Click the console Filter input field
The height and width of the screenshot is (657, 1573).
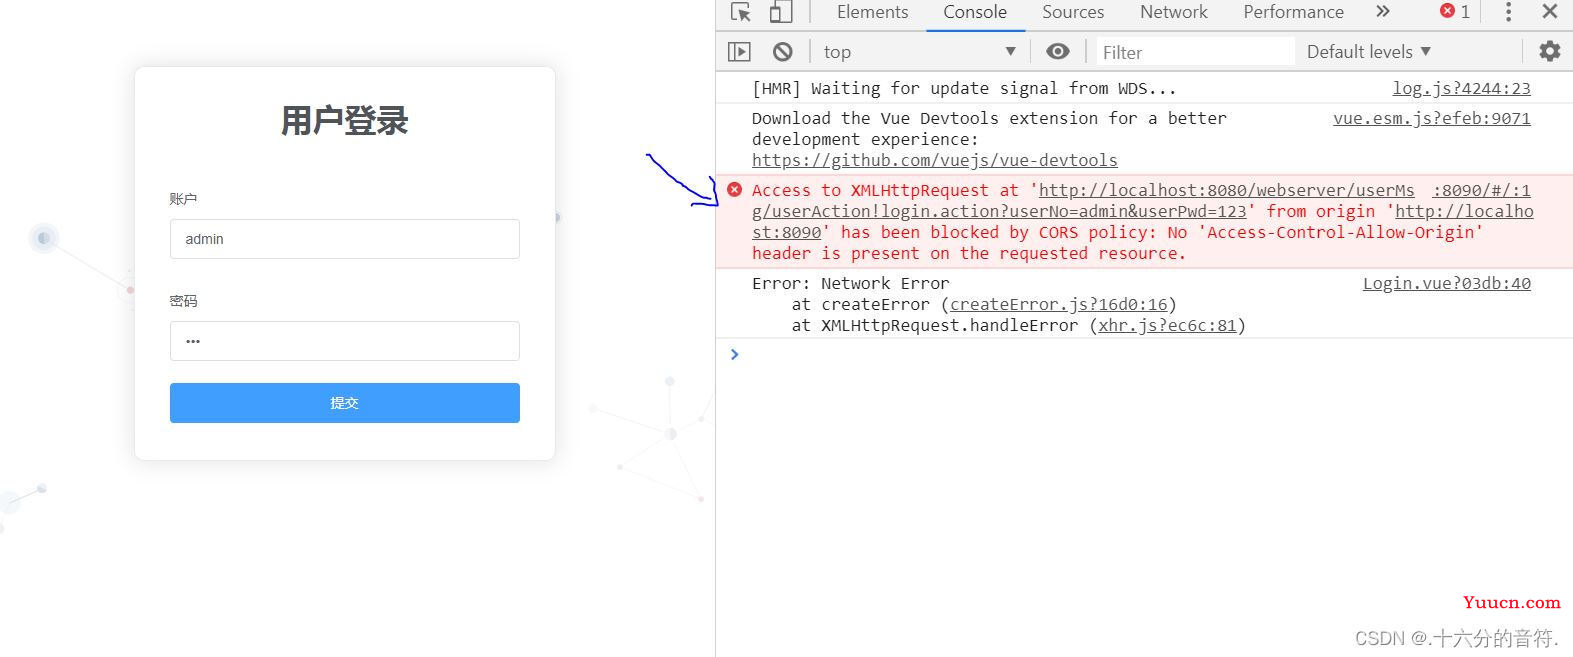click(x=1194, y=52)
